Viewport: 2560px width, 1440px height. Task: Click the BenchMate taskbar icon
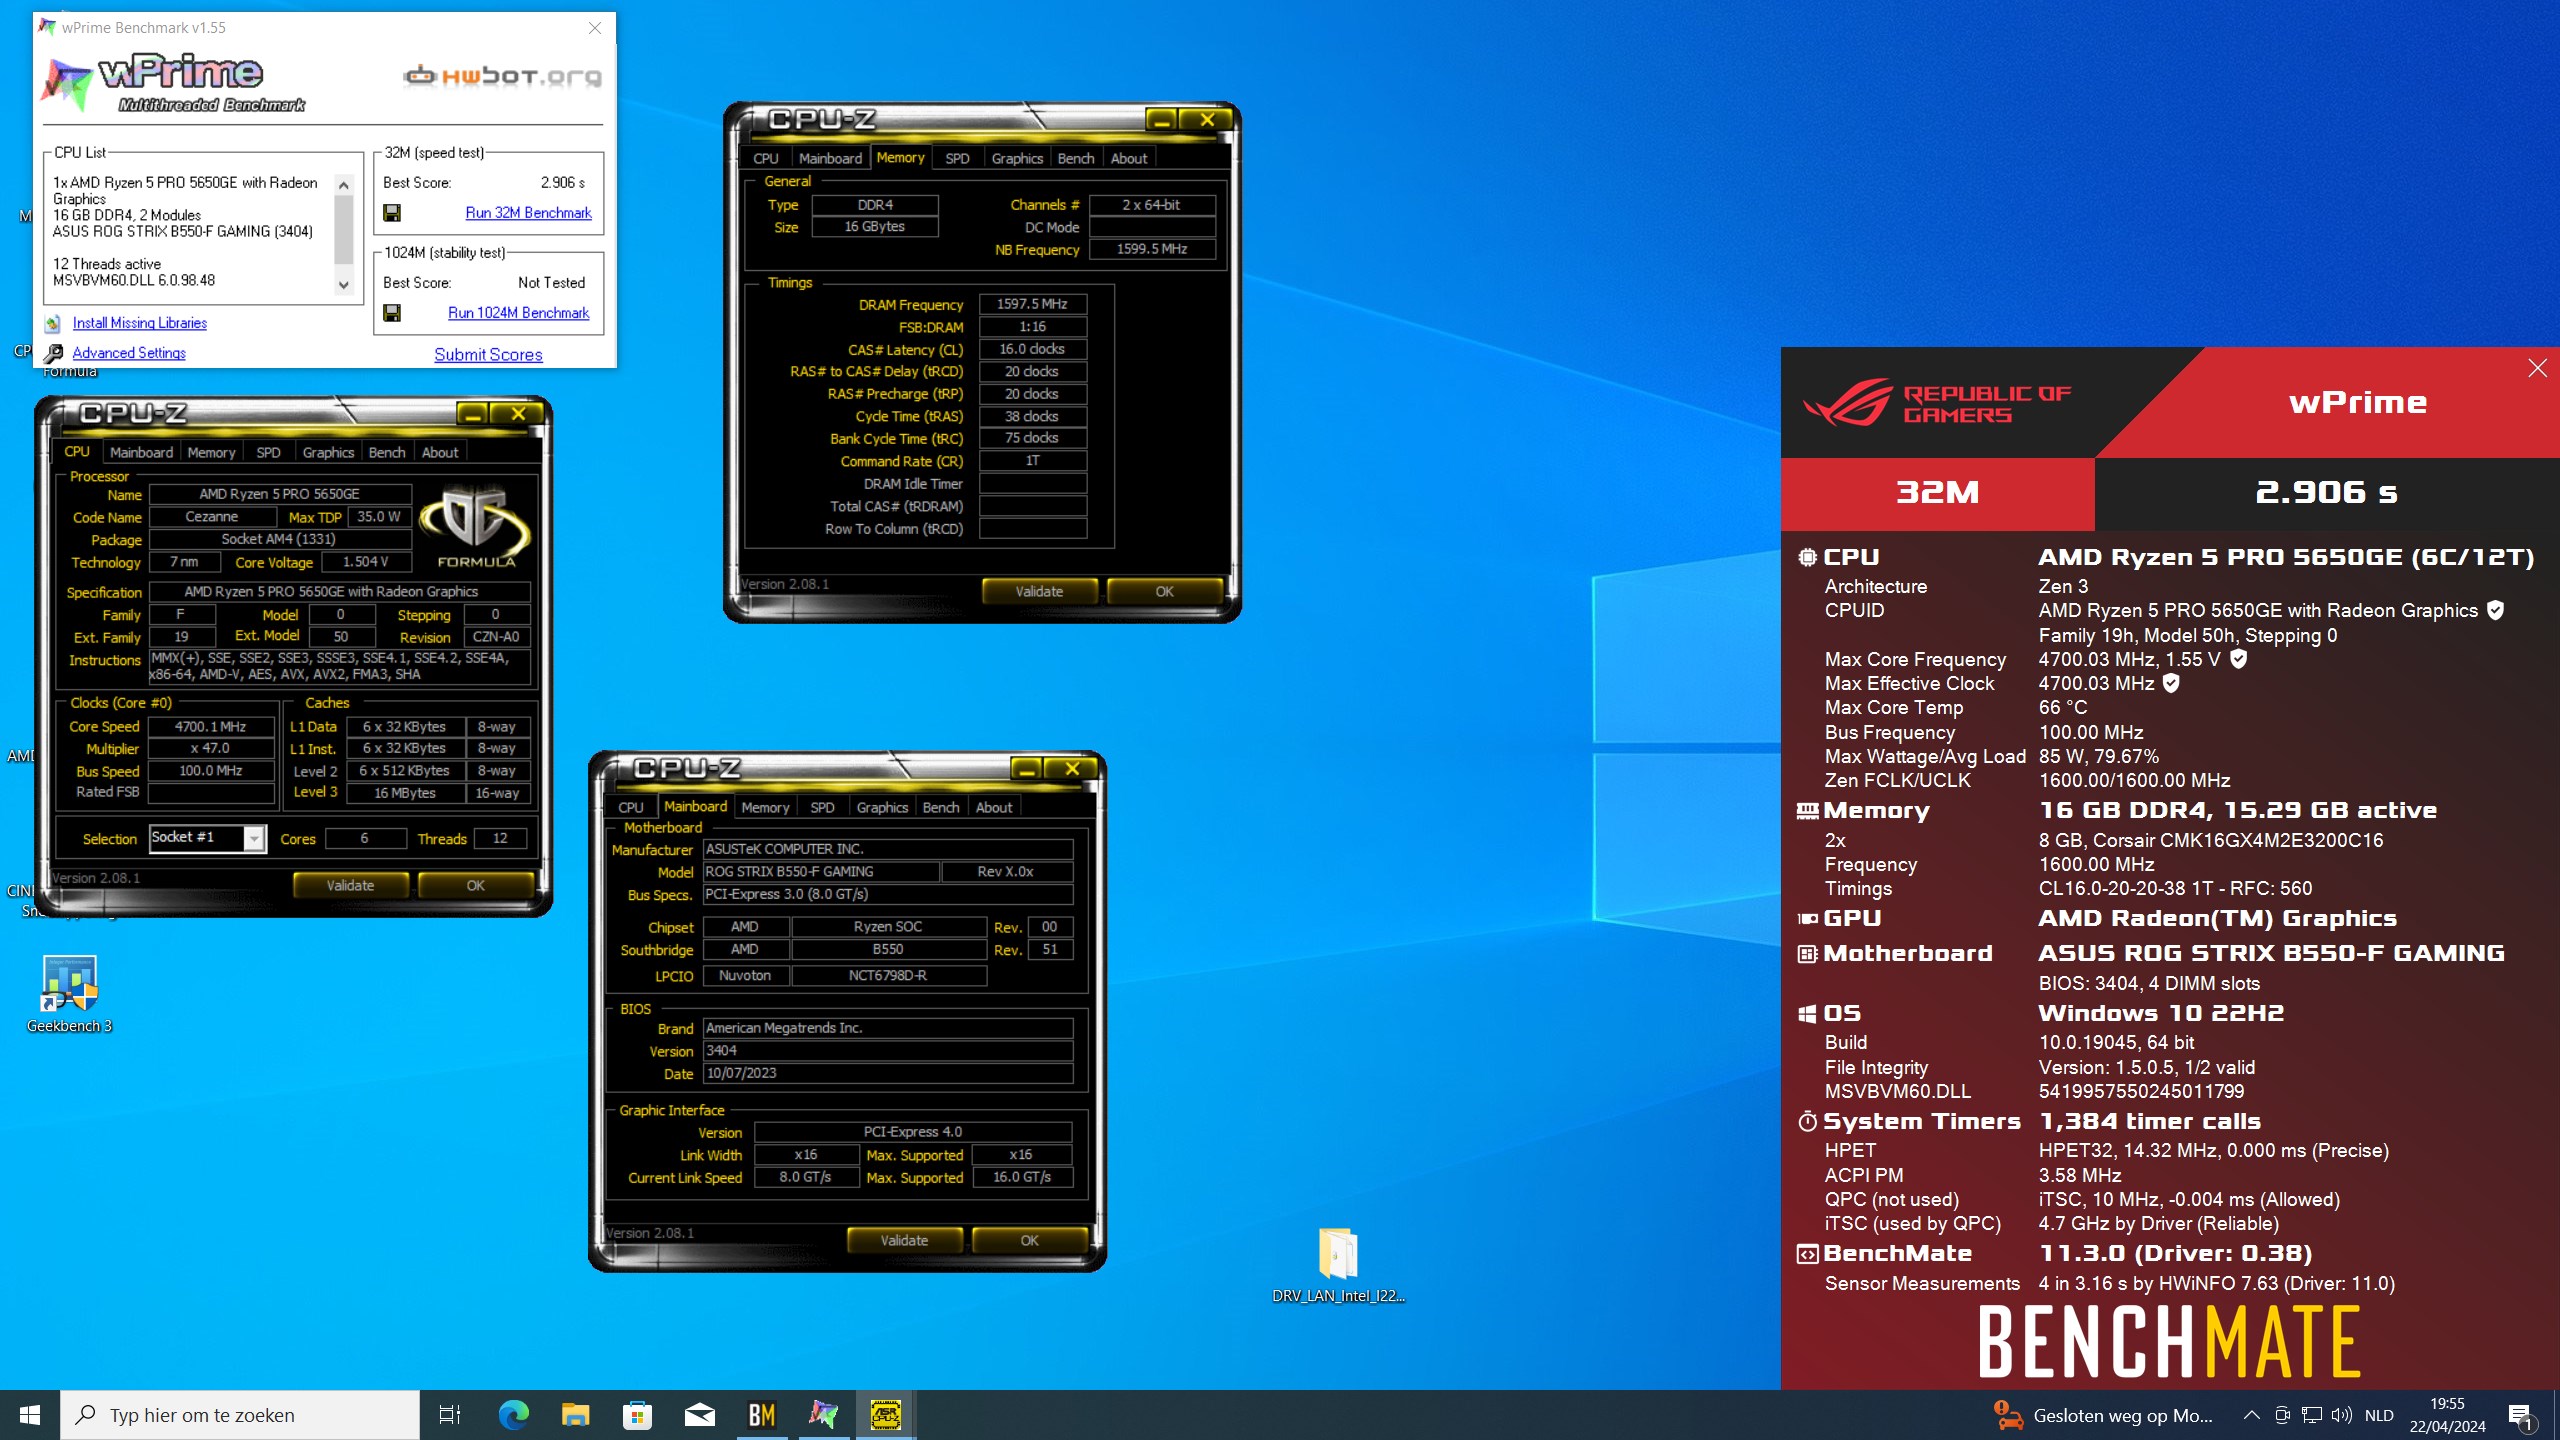coord(762,1415)
